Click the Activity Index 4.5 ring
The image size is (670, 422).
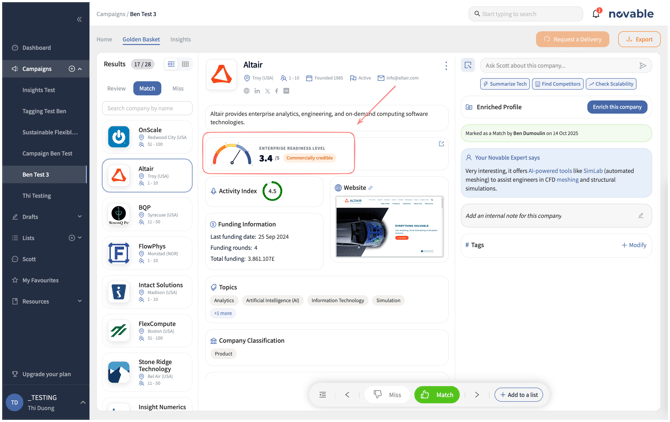click(272, 191)
